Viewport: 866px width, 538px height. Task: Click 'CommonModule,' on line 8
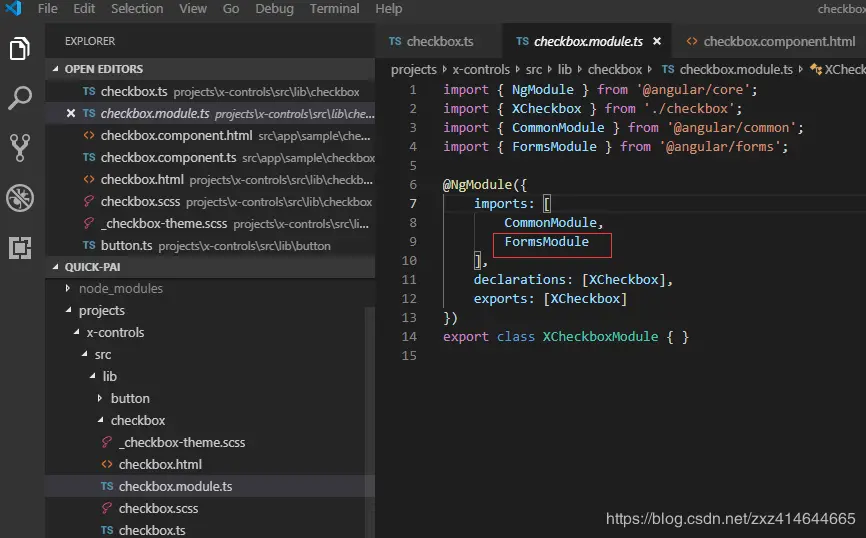pyautogui.click(x=553, y=223)
